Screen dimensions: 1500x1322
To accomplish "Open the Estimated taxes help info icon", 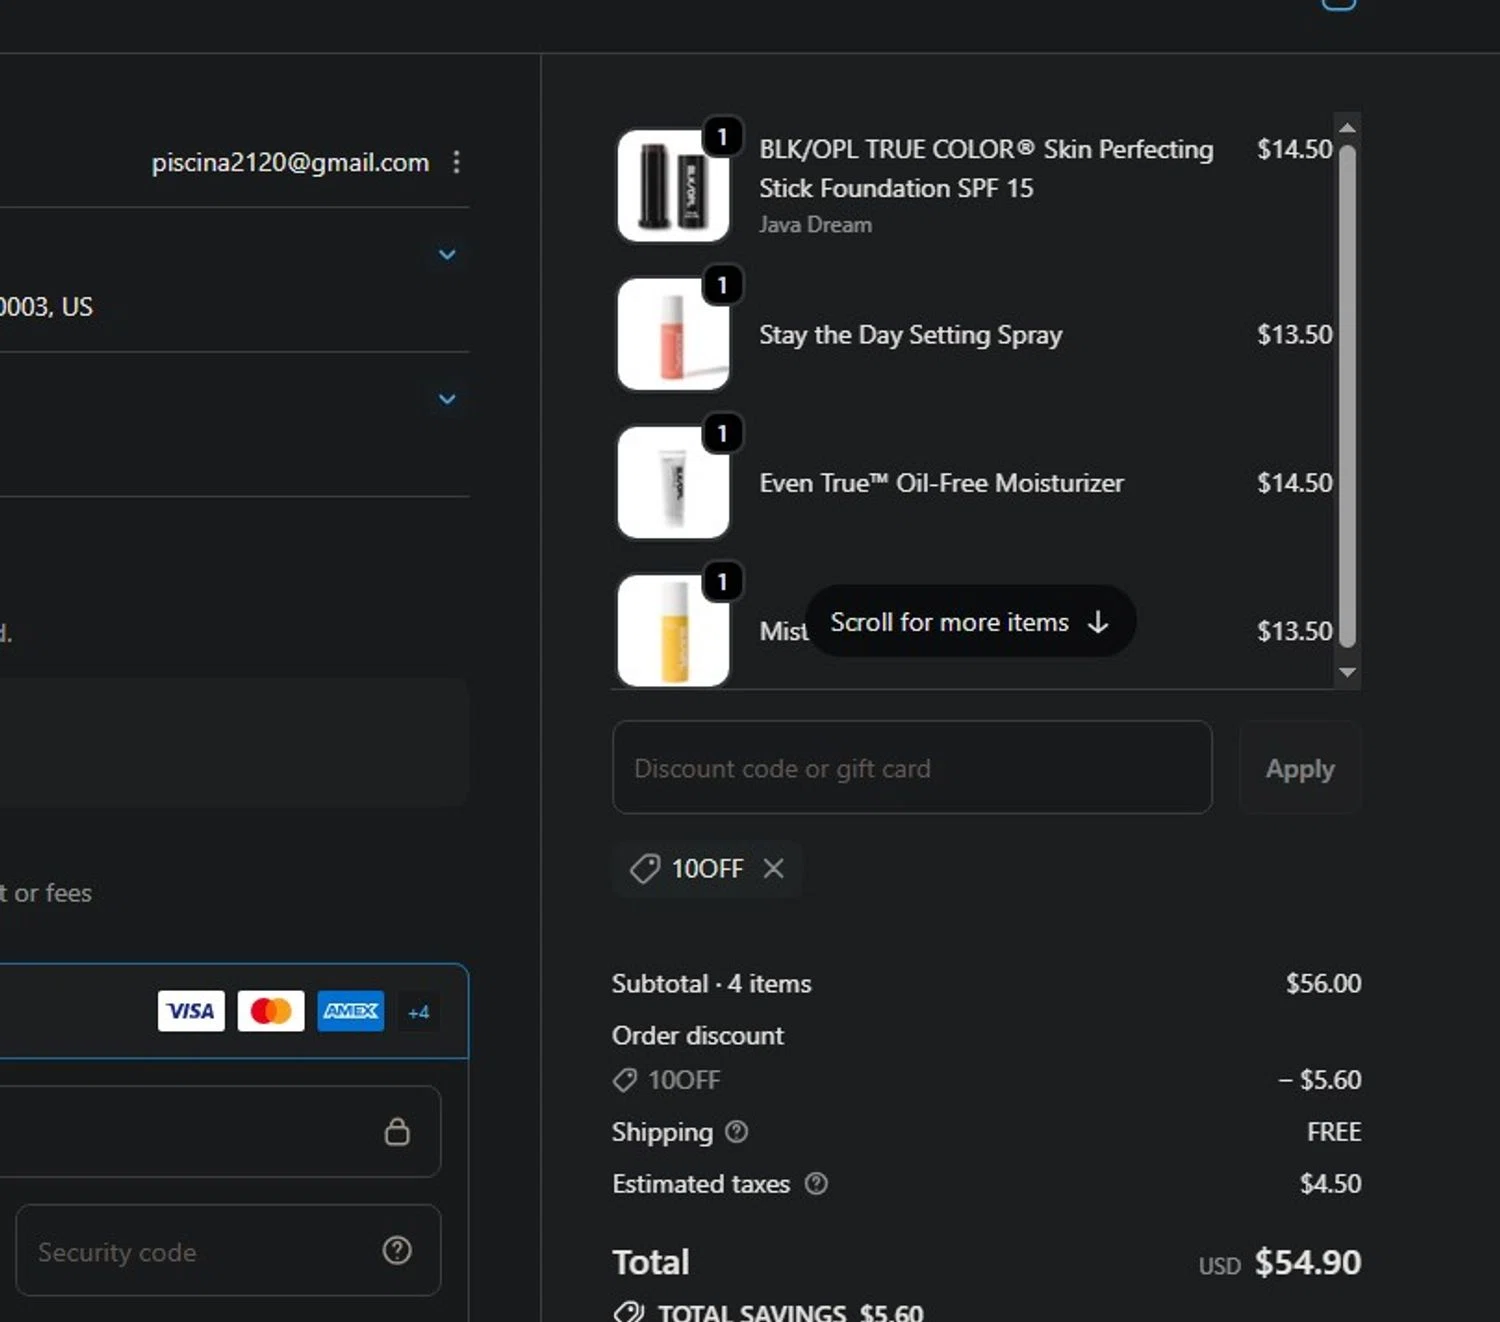I will pyautogui.click(x=816, y=1183).
